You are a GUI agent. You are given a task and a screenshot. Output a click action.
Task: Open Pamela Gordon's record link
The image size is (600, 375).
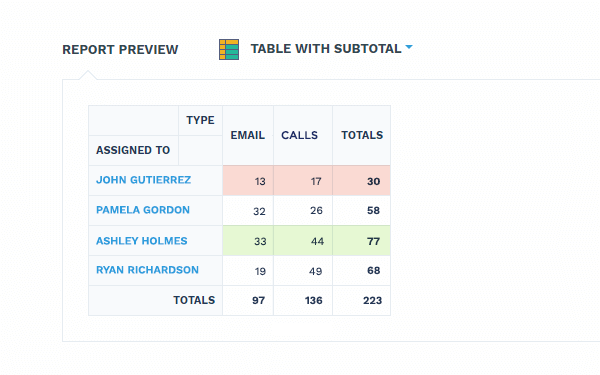coord(143,210)
